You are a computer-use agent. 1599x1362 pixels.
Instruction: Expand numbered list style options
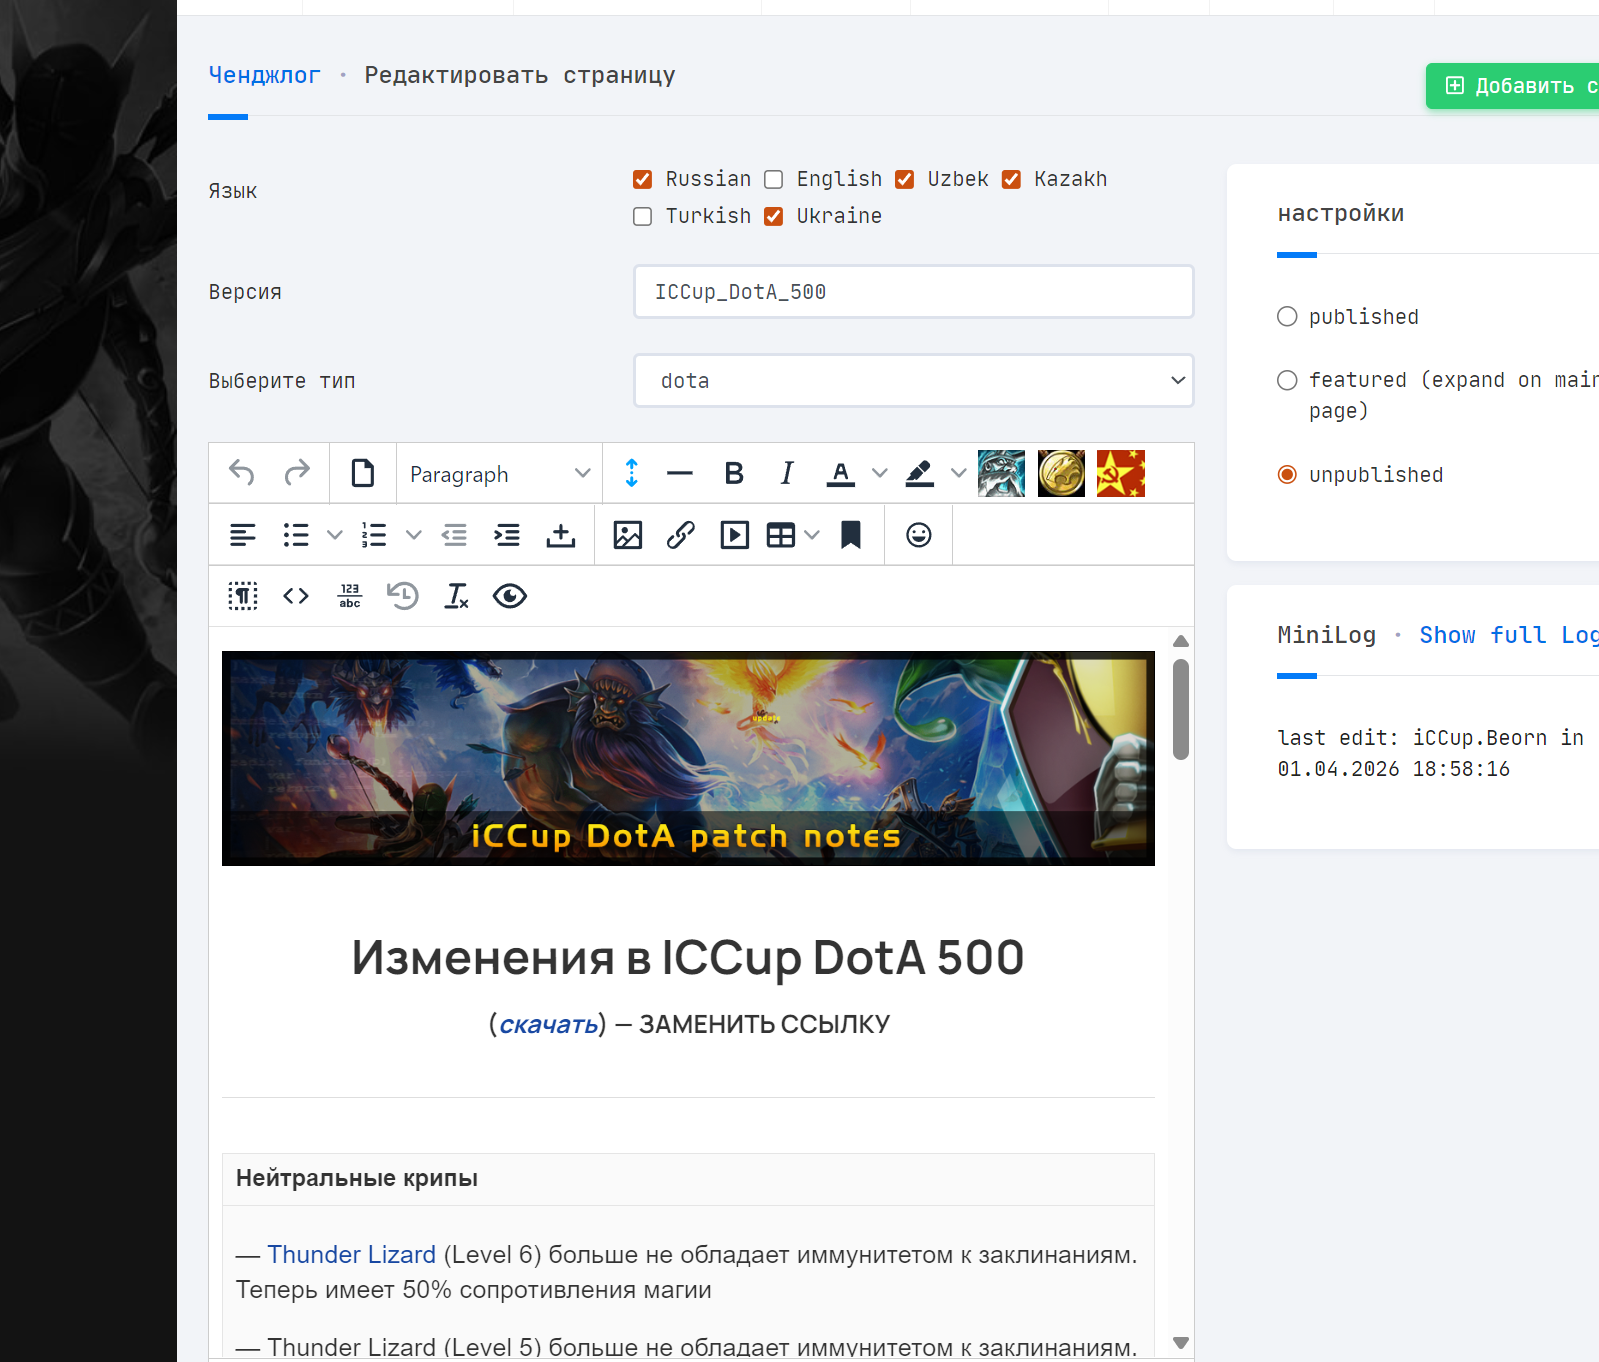click(x=414, y=535)
